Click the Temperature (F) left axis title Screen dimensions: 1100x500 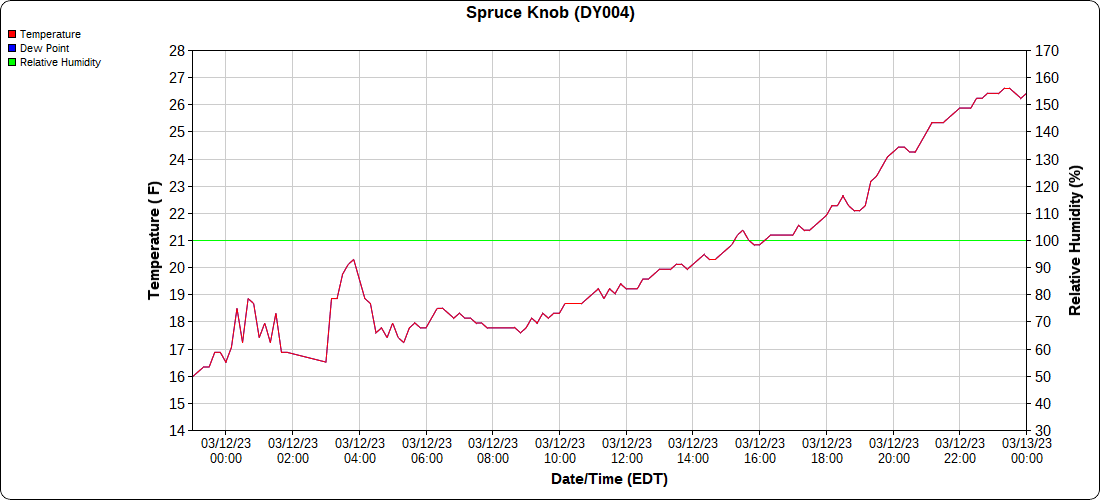(x=154, y=240)
